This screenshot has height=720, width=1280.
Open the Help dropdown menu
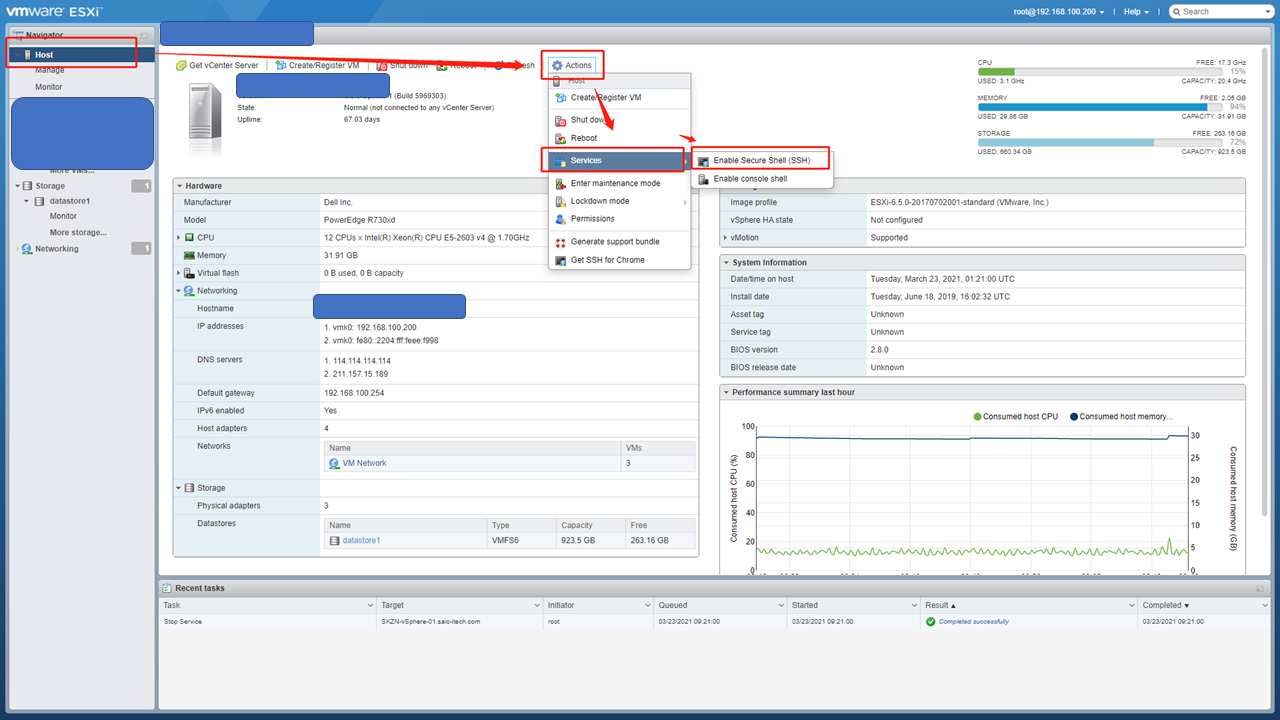pyautogui.click(x=1135, y=11)
